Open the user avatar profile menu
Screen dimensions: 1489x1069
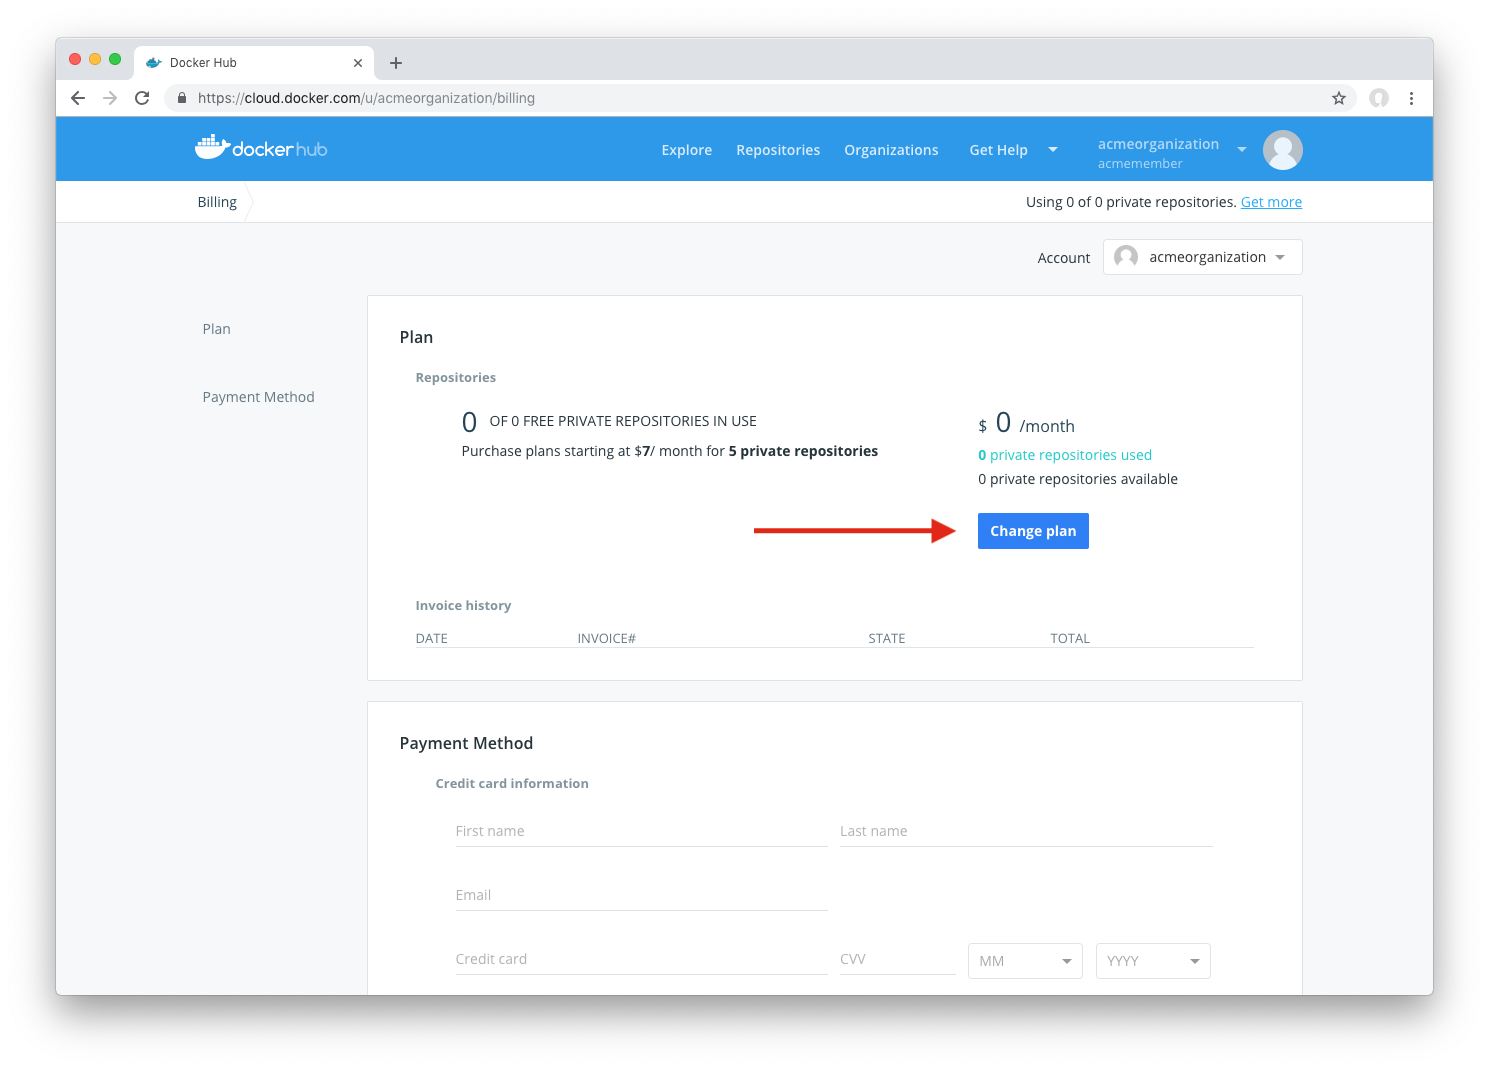pyautogui.click(x=1282, y=150)
